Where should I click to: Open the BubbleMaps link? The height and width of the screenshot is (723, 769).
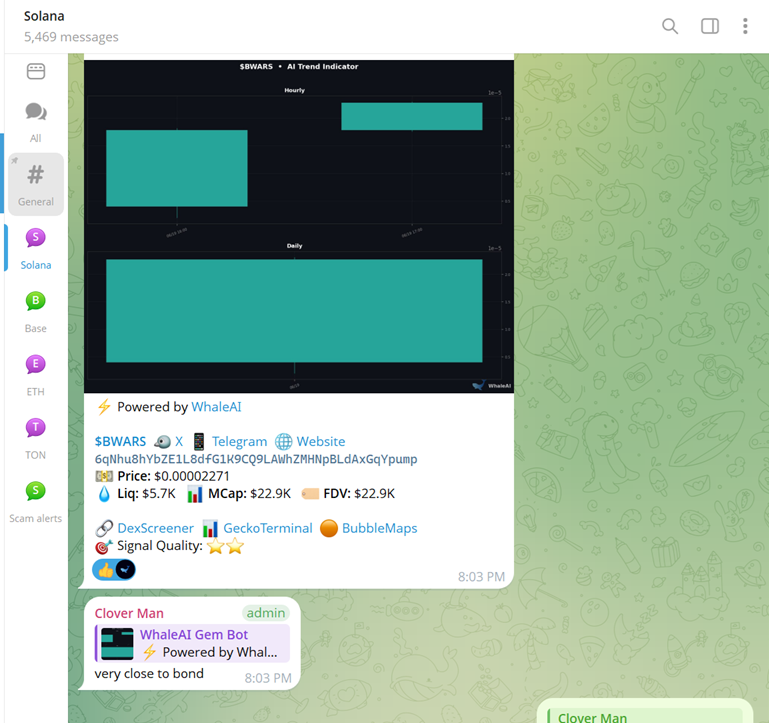(x=380, y=528)
